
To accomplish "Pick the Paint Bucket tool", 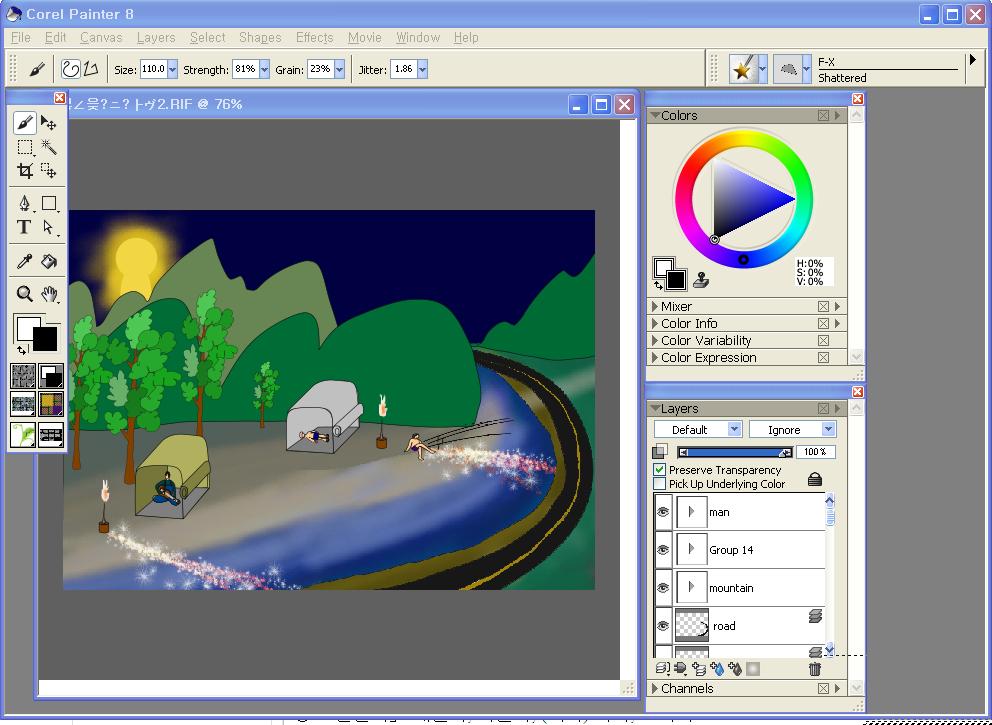I will (48, 262).
